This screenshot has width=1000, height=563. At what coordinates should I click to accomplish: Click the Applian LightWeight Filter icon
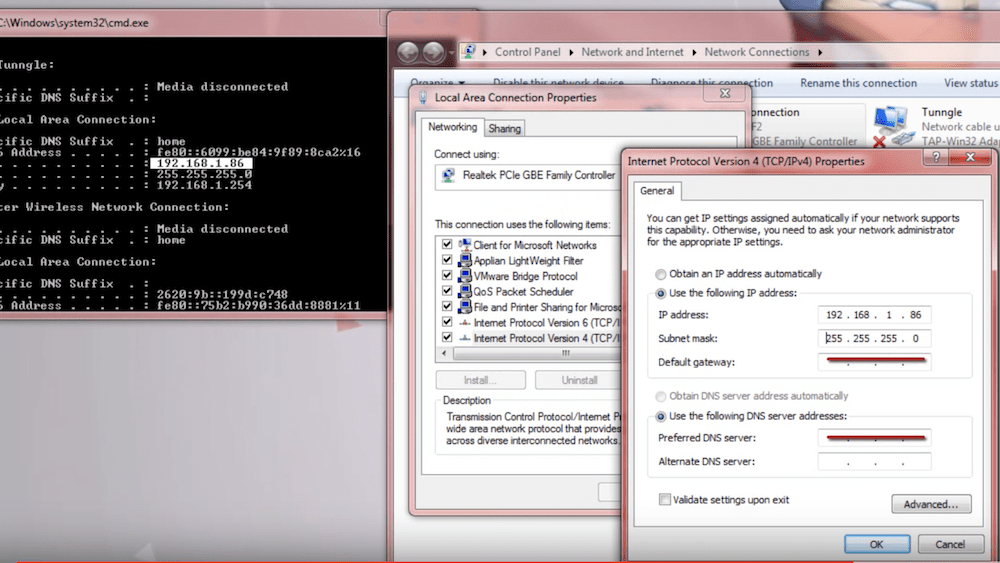(465, 260)
